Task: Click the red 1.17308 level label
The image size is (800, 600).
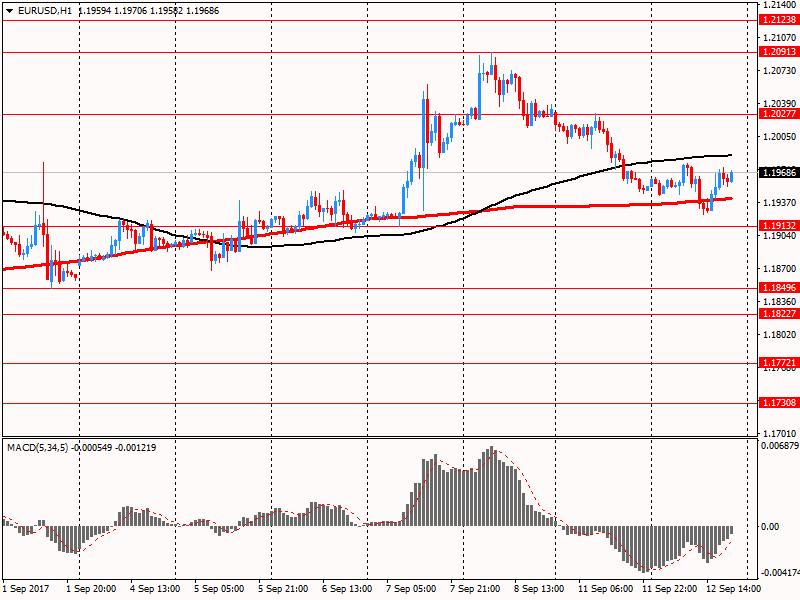Action: pos(779,403)
